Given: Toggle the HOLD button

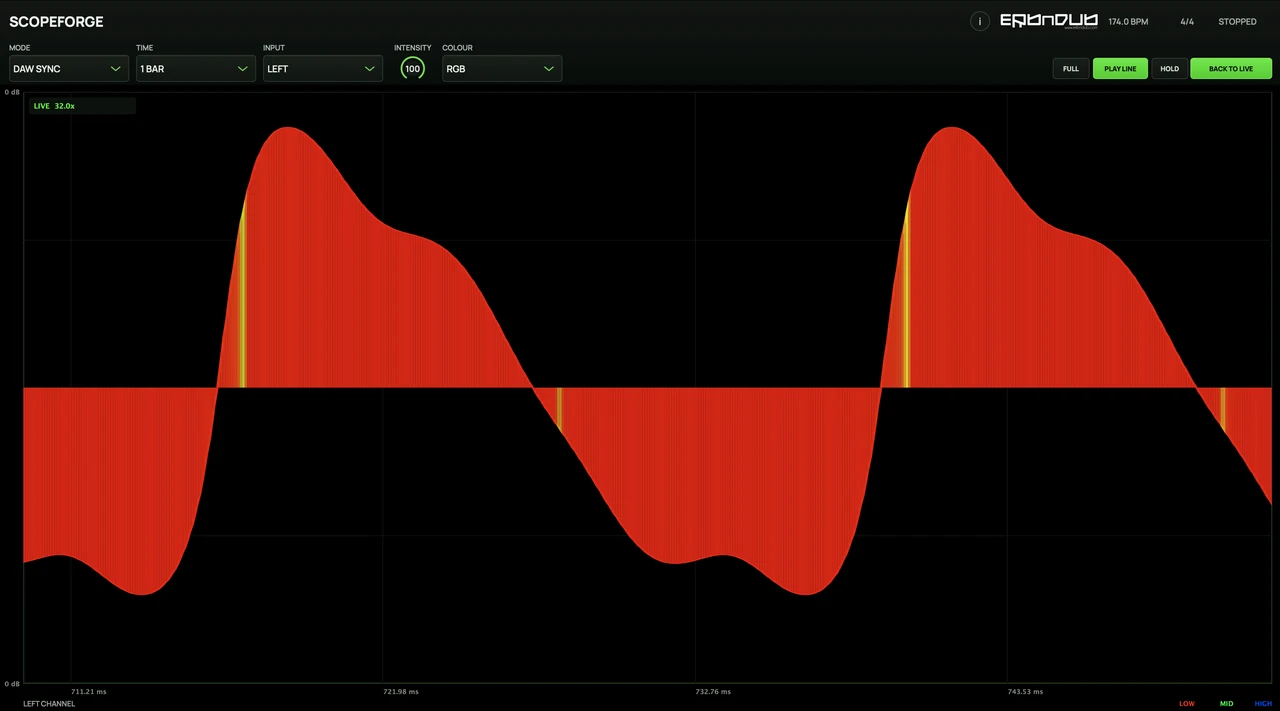Looking at the screenshot, I should 1169,69.
